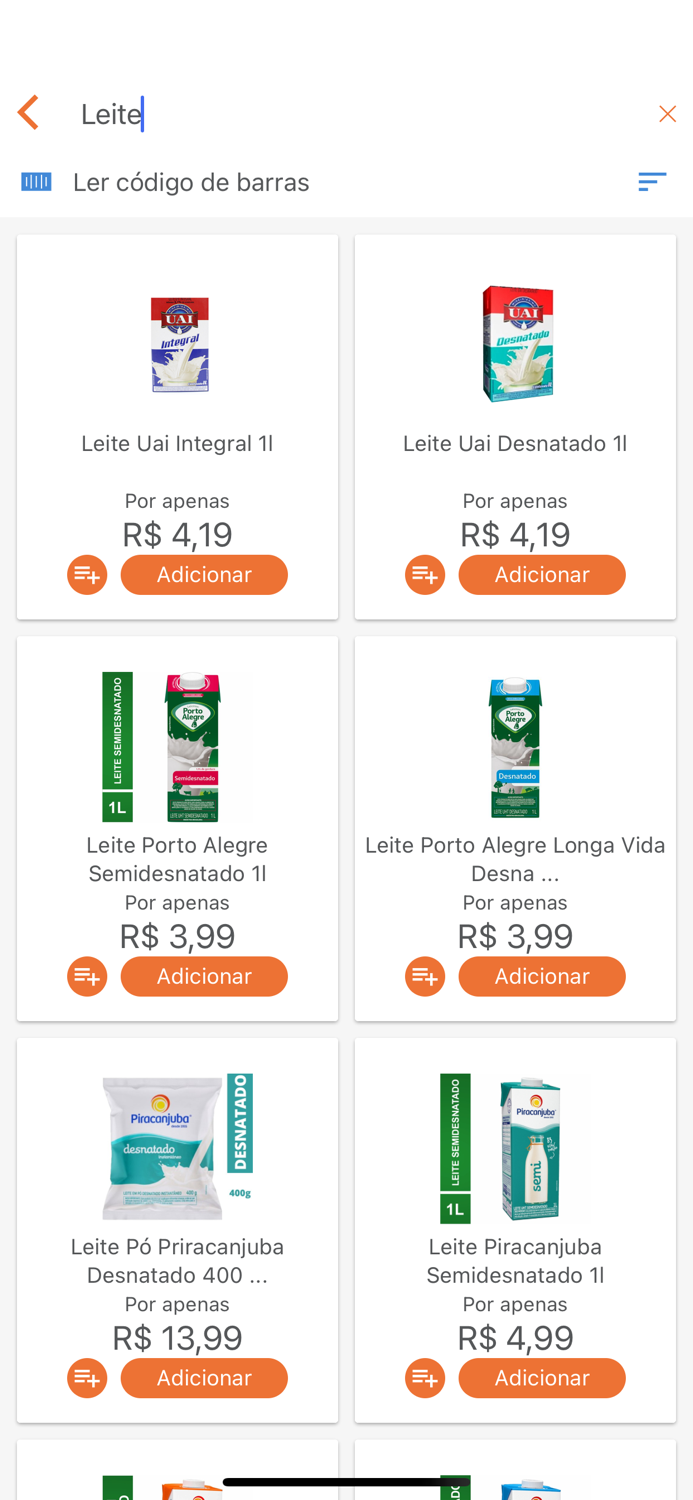693x1500 pixels.
Task: Add Porto Alegre Semidesnatado 1l to cart
Action: point(204,976)
